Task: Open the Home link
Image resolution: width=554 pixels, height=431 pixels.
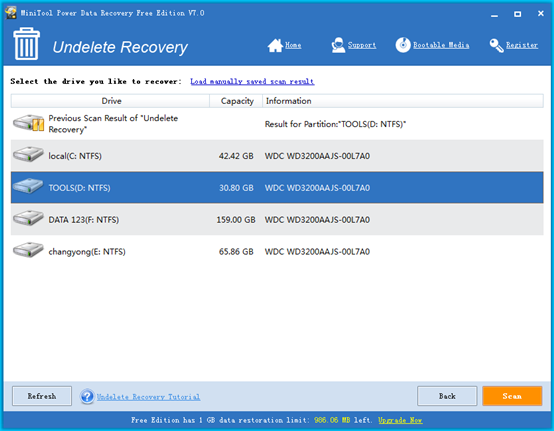Action: [x=293, y=45]
